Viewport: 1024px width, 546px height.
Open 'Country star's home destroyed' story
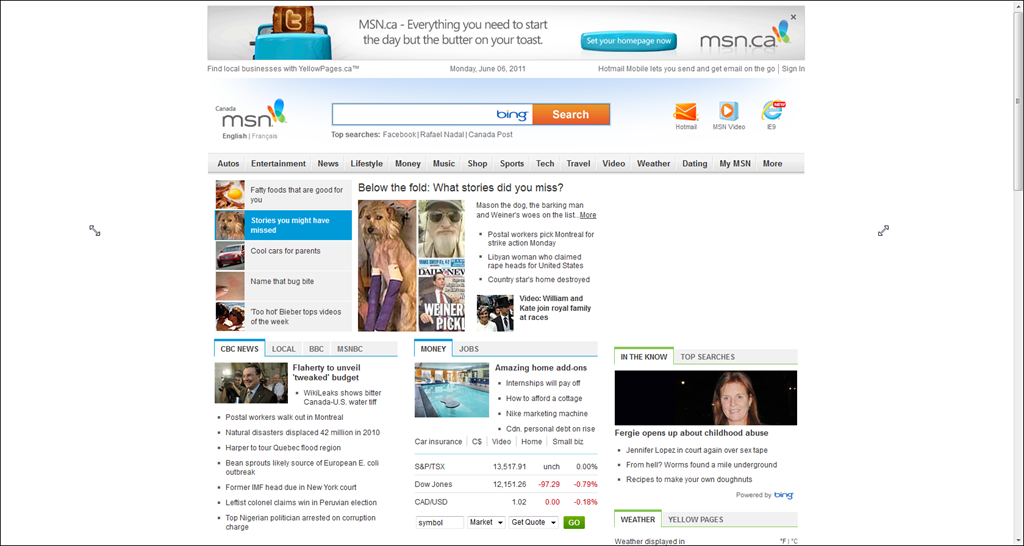pos(539,280)
